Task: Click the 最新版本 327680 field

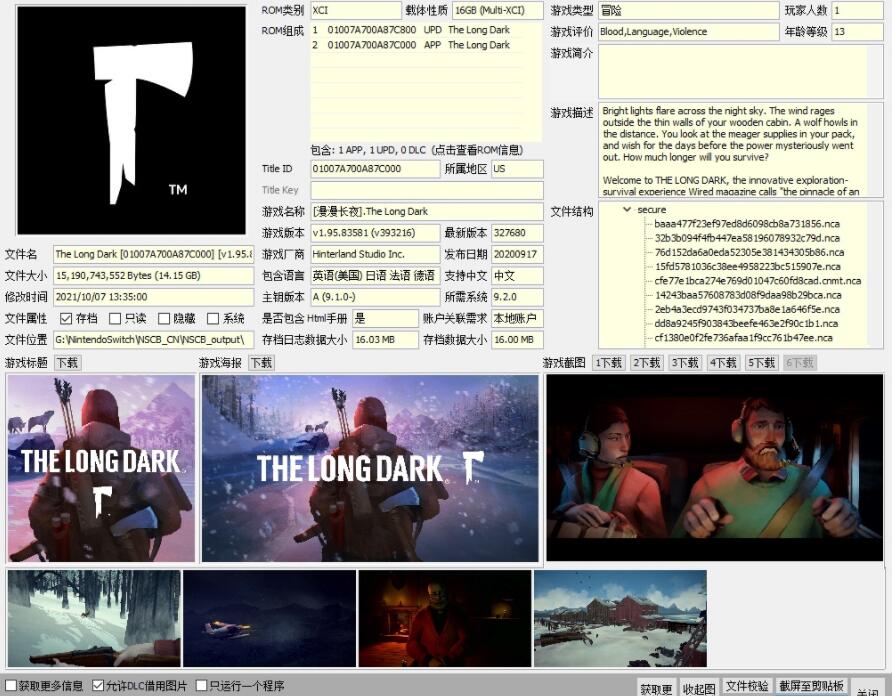Action: click(x=517, y=233)
